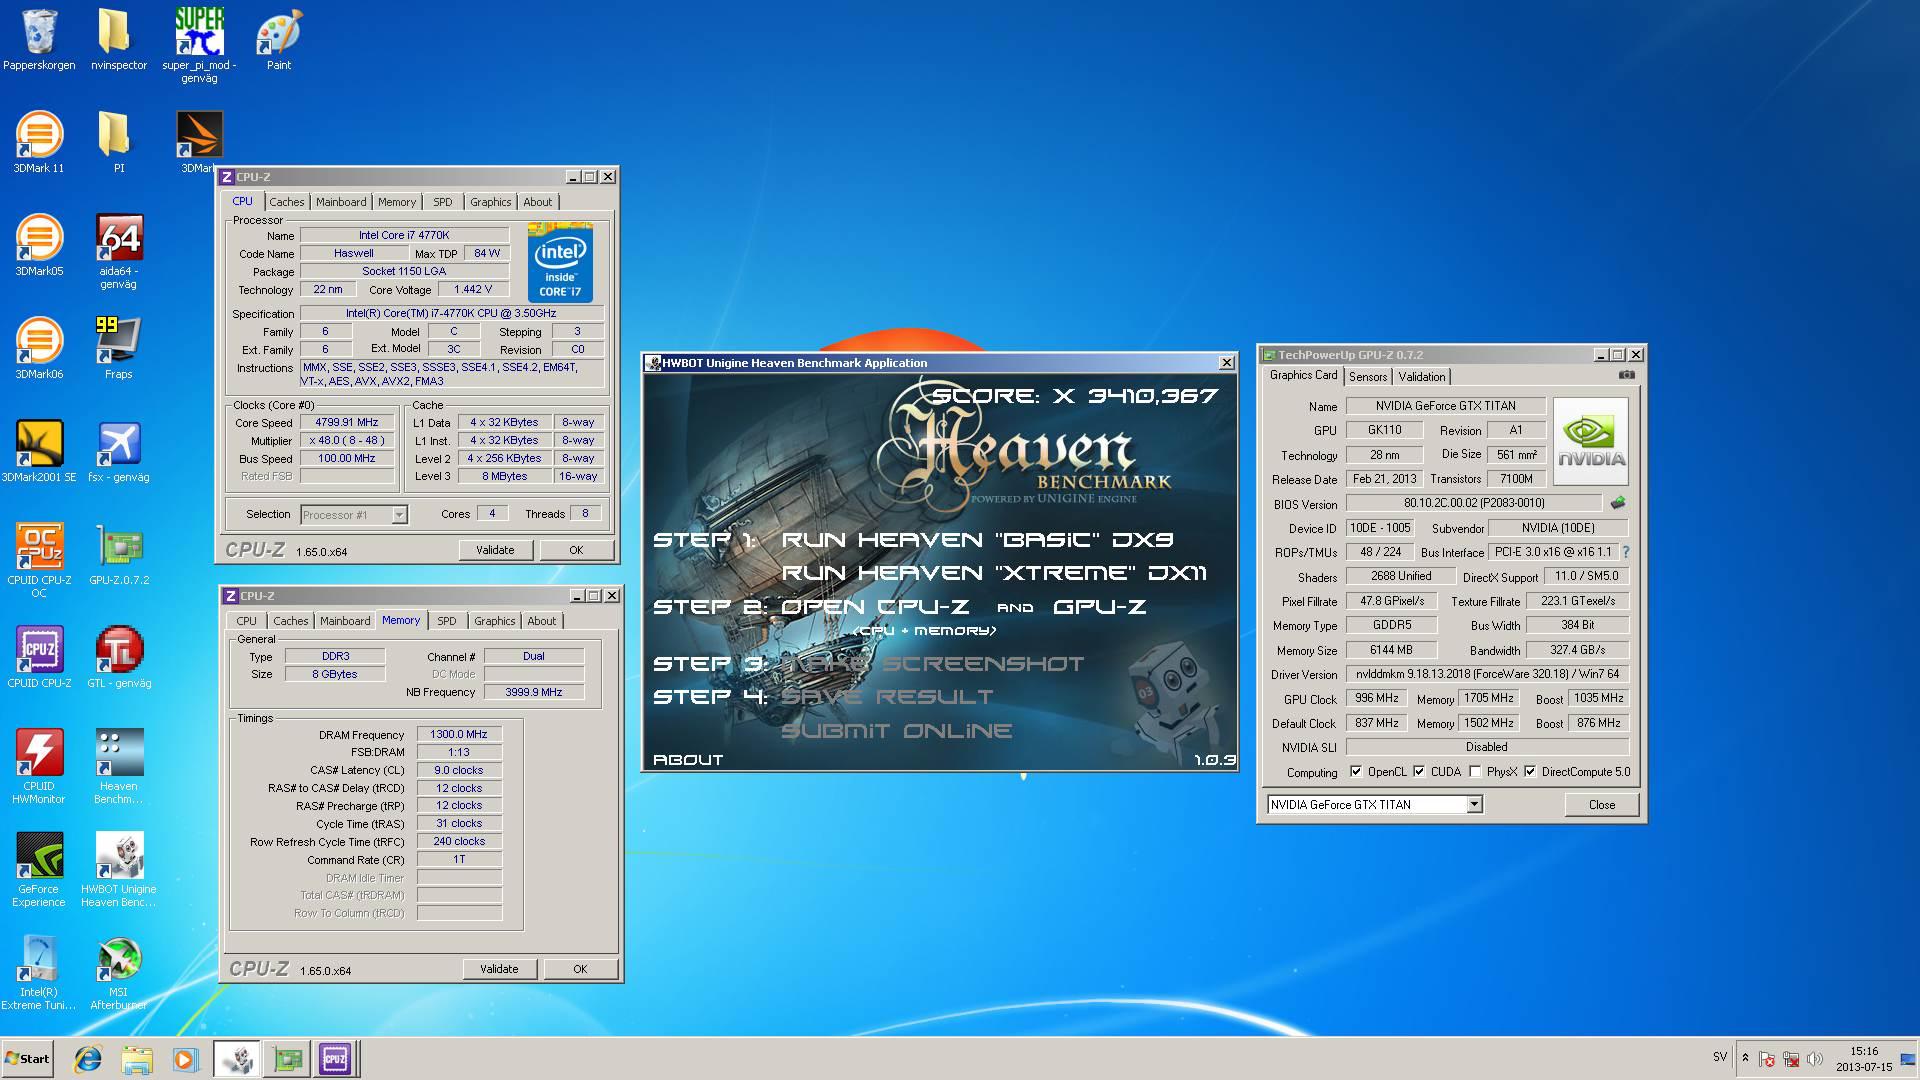Click Save Result in Heaven window
The height and width of the screenshot is (1080, 1920).
click(x=887, y=697)
